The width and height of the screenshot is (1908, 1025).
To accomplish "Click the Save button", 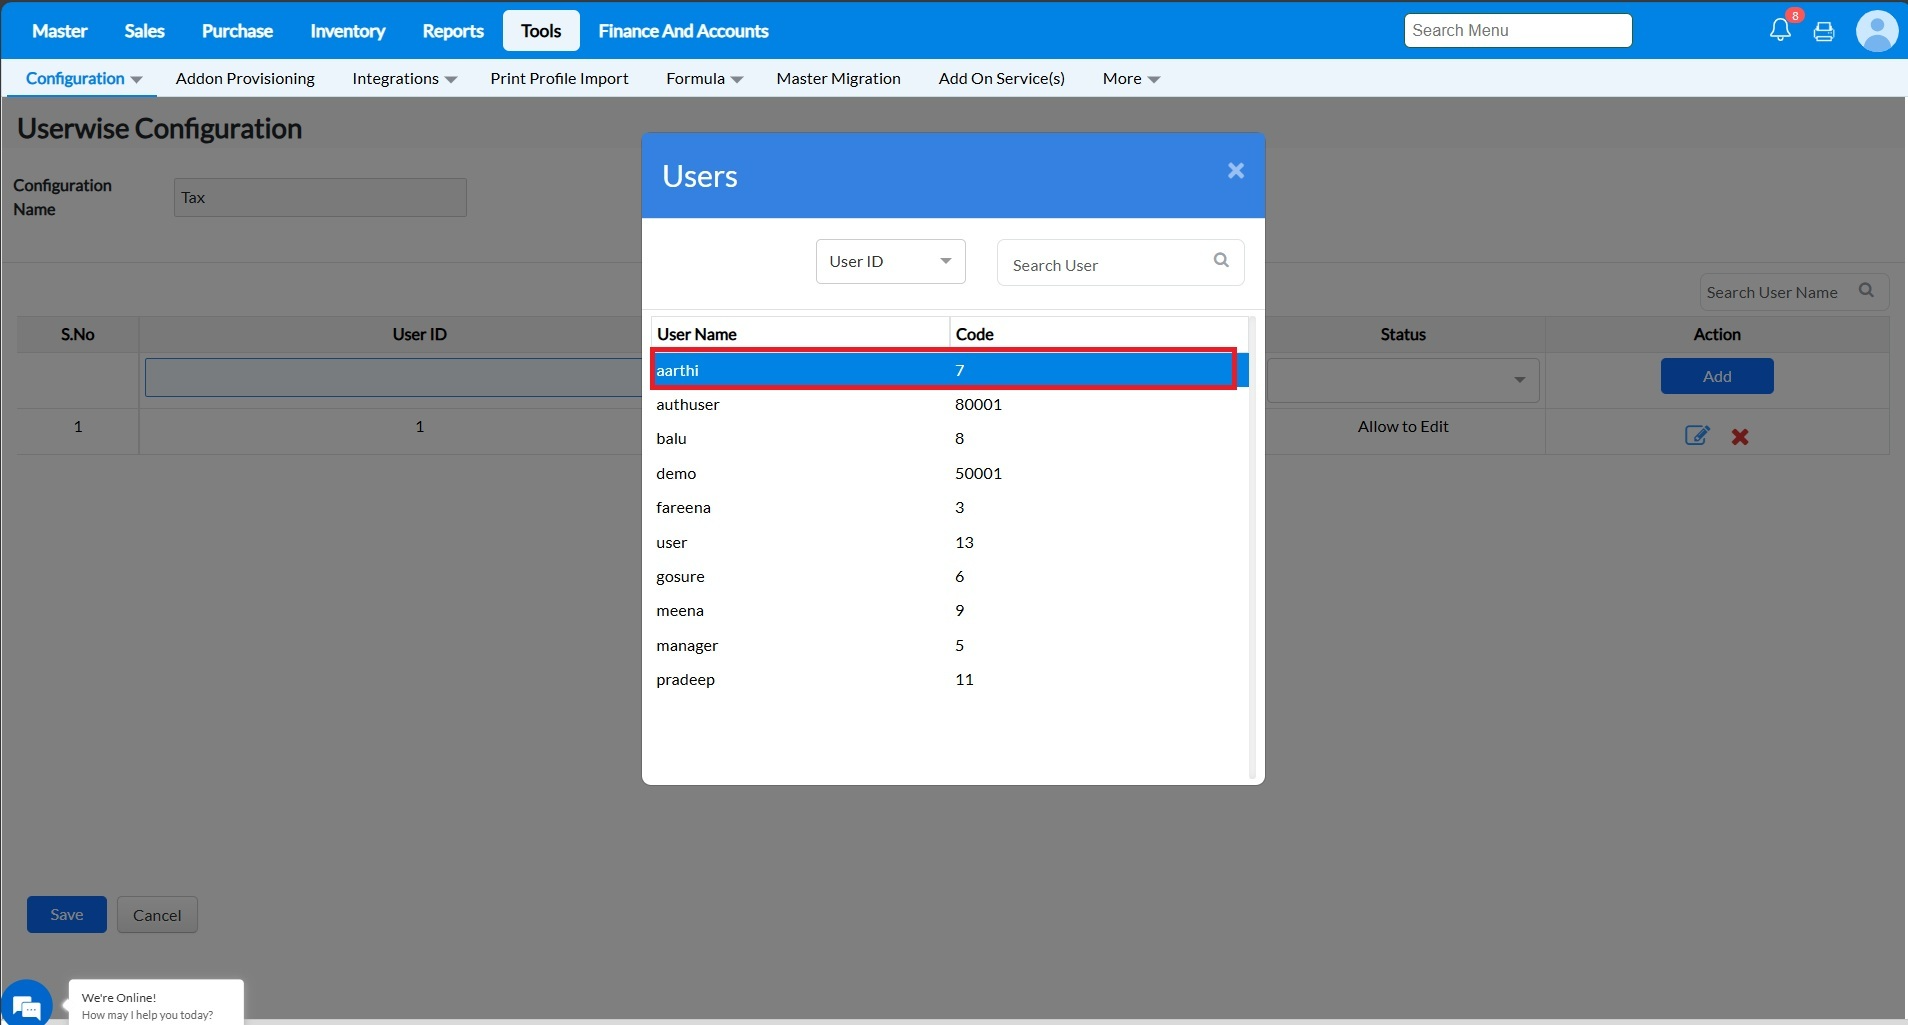I will point(66,915).
